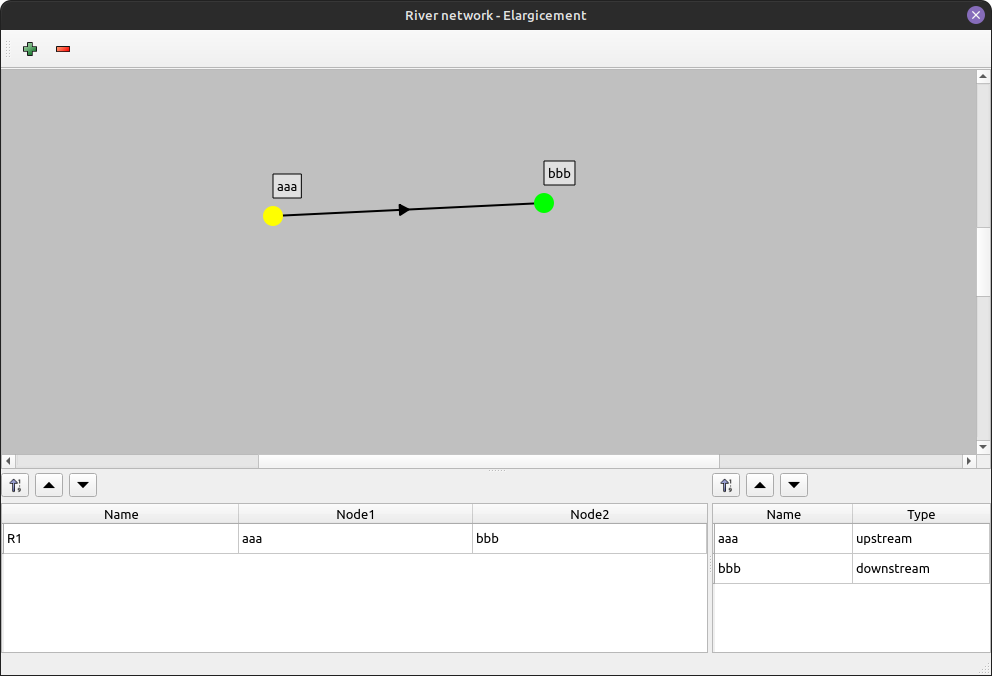992x676 pixels.
Task: Click the red minus delete icon
Action: pos(63,49)
